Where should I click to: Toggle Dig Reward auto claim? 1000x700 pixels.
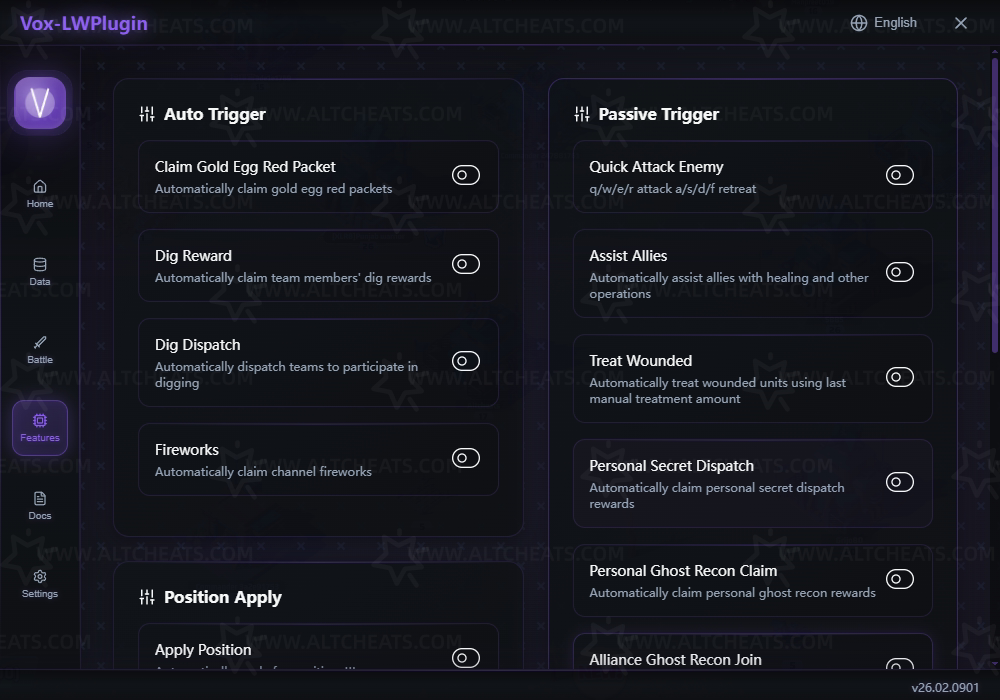pyautogui.click(x=465, y=264)
